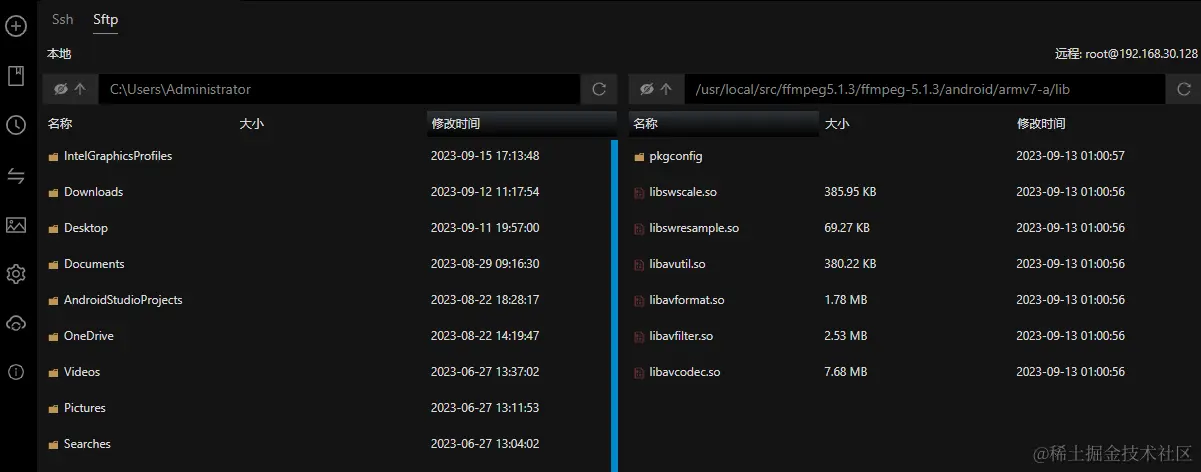Click the 2023-09-15 17:13:48 timestamp
Image resolution: width=1201 pixels, height=472 pixels.
point(485,156)
